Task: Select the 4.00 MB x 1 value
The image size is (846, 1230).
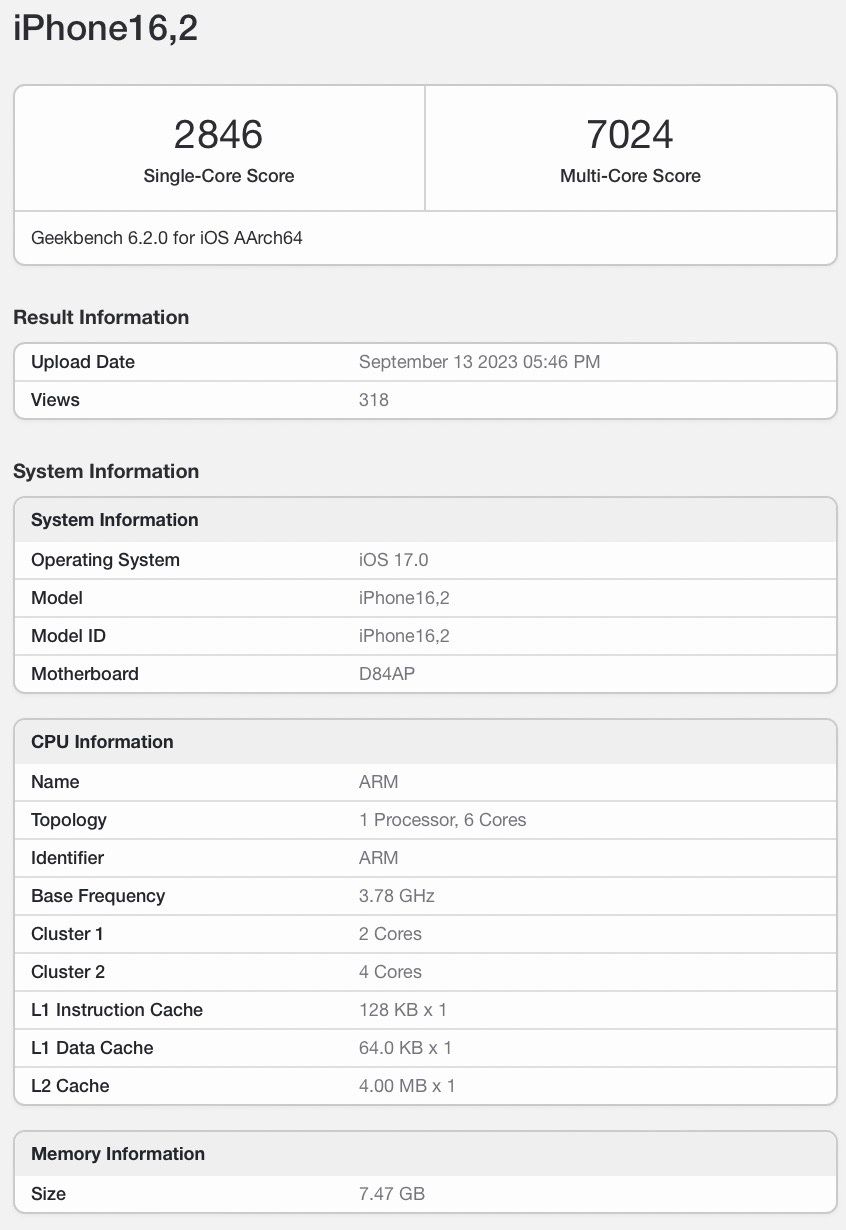Action: (407, 1086)
